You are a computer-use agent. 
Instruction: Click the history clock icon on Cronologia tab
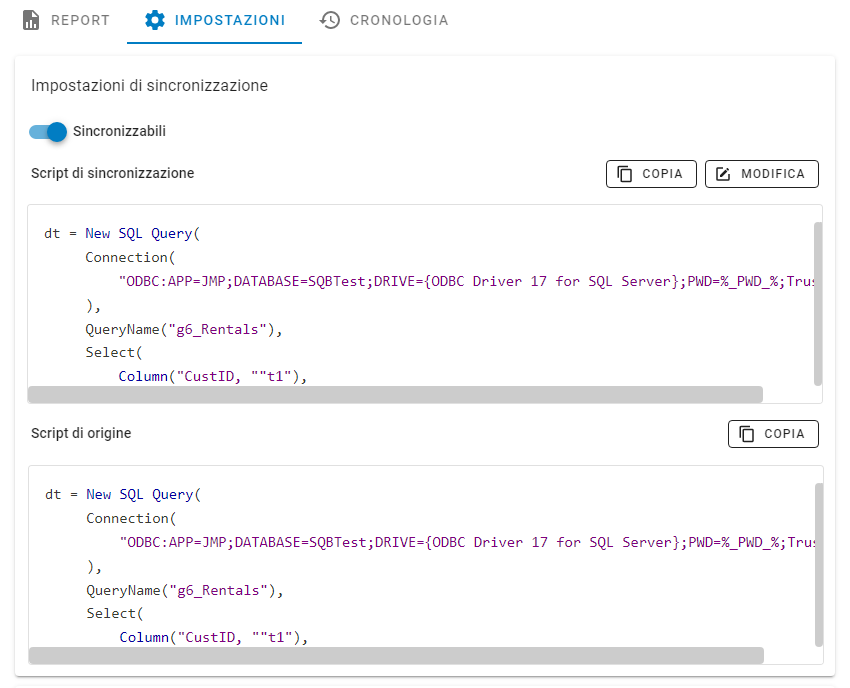(330, 20)
